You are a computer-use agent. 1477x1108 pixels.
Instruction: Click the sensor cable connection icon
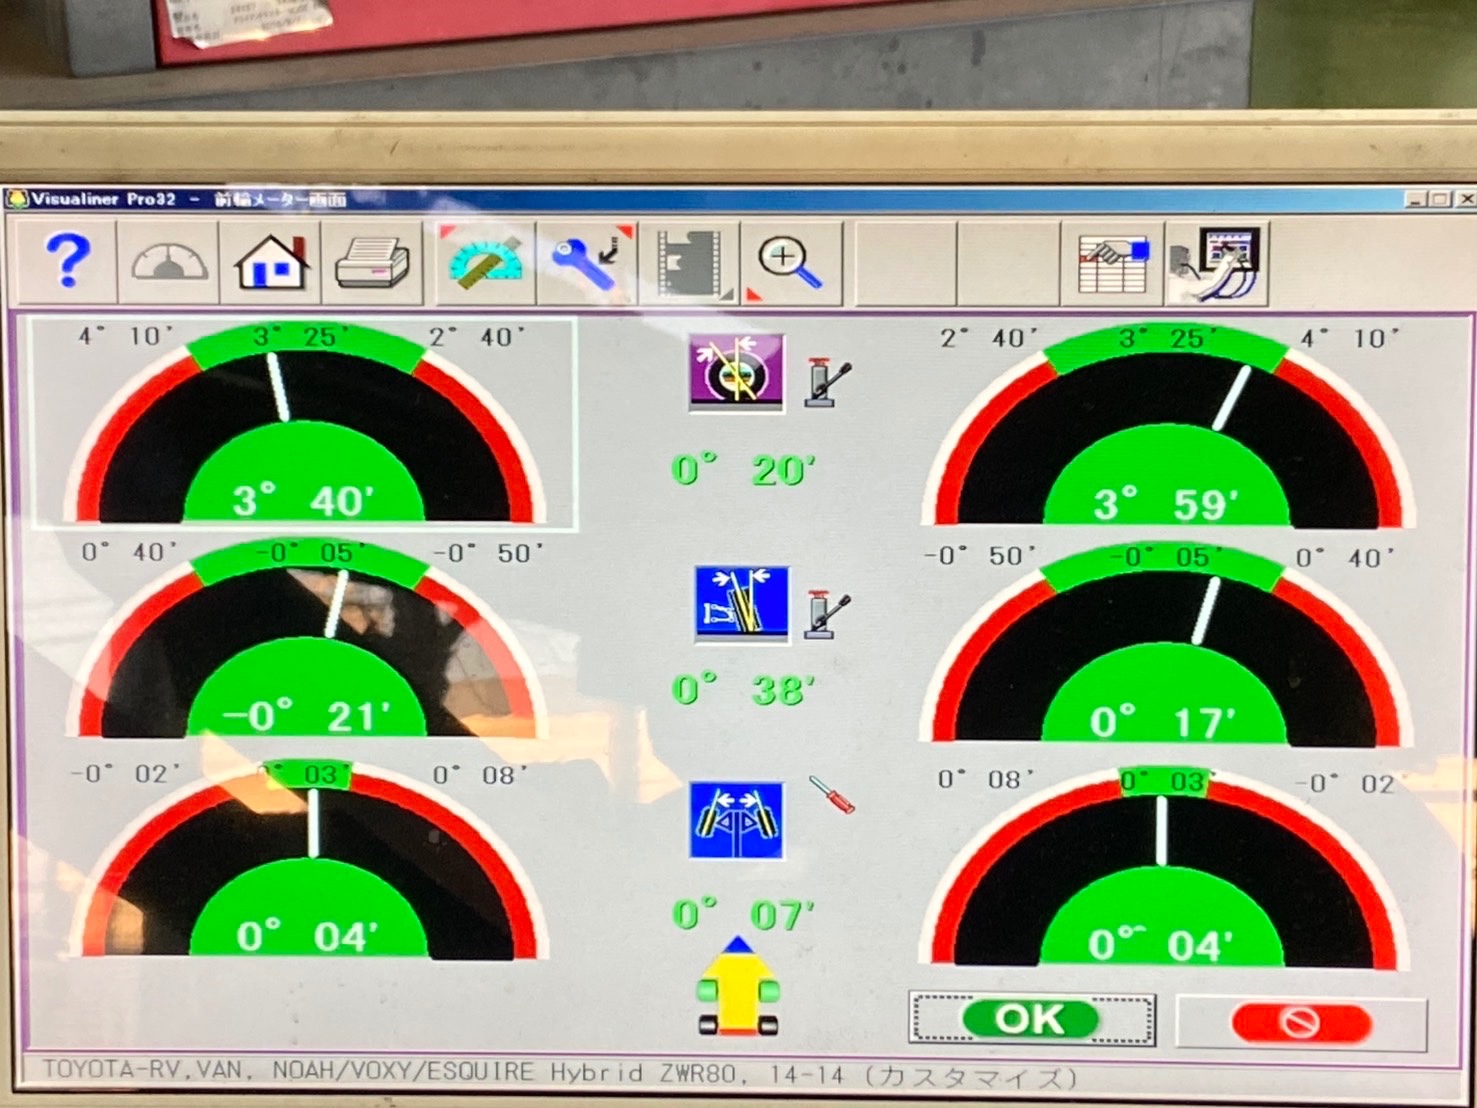pyautogui.click(x=1216, y=264)
